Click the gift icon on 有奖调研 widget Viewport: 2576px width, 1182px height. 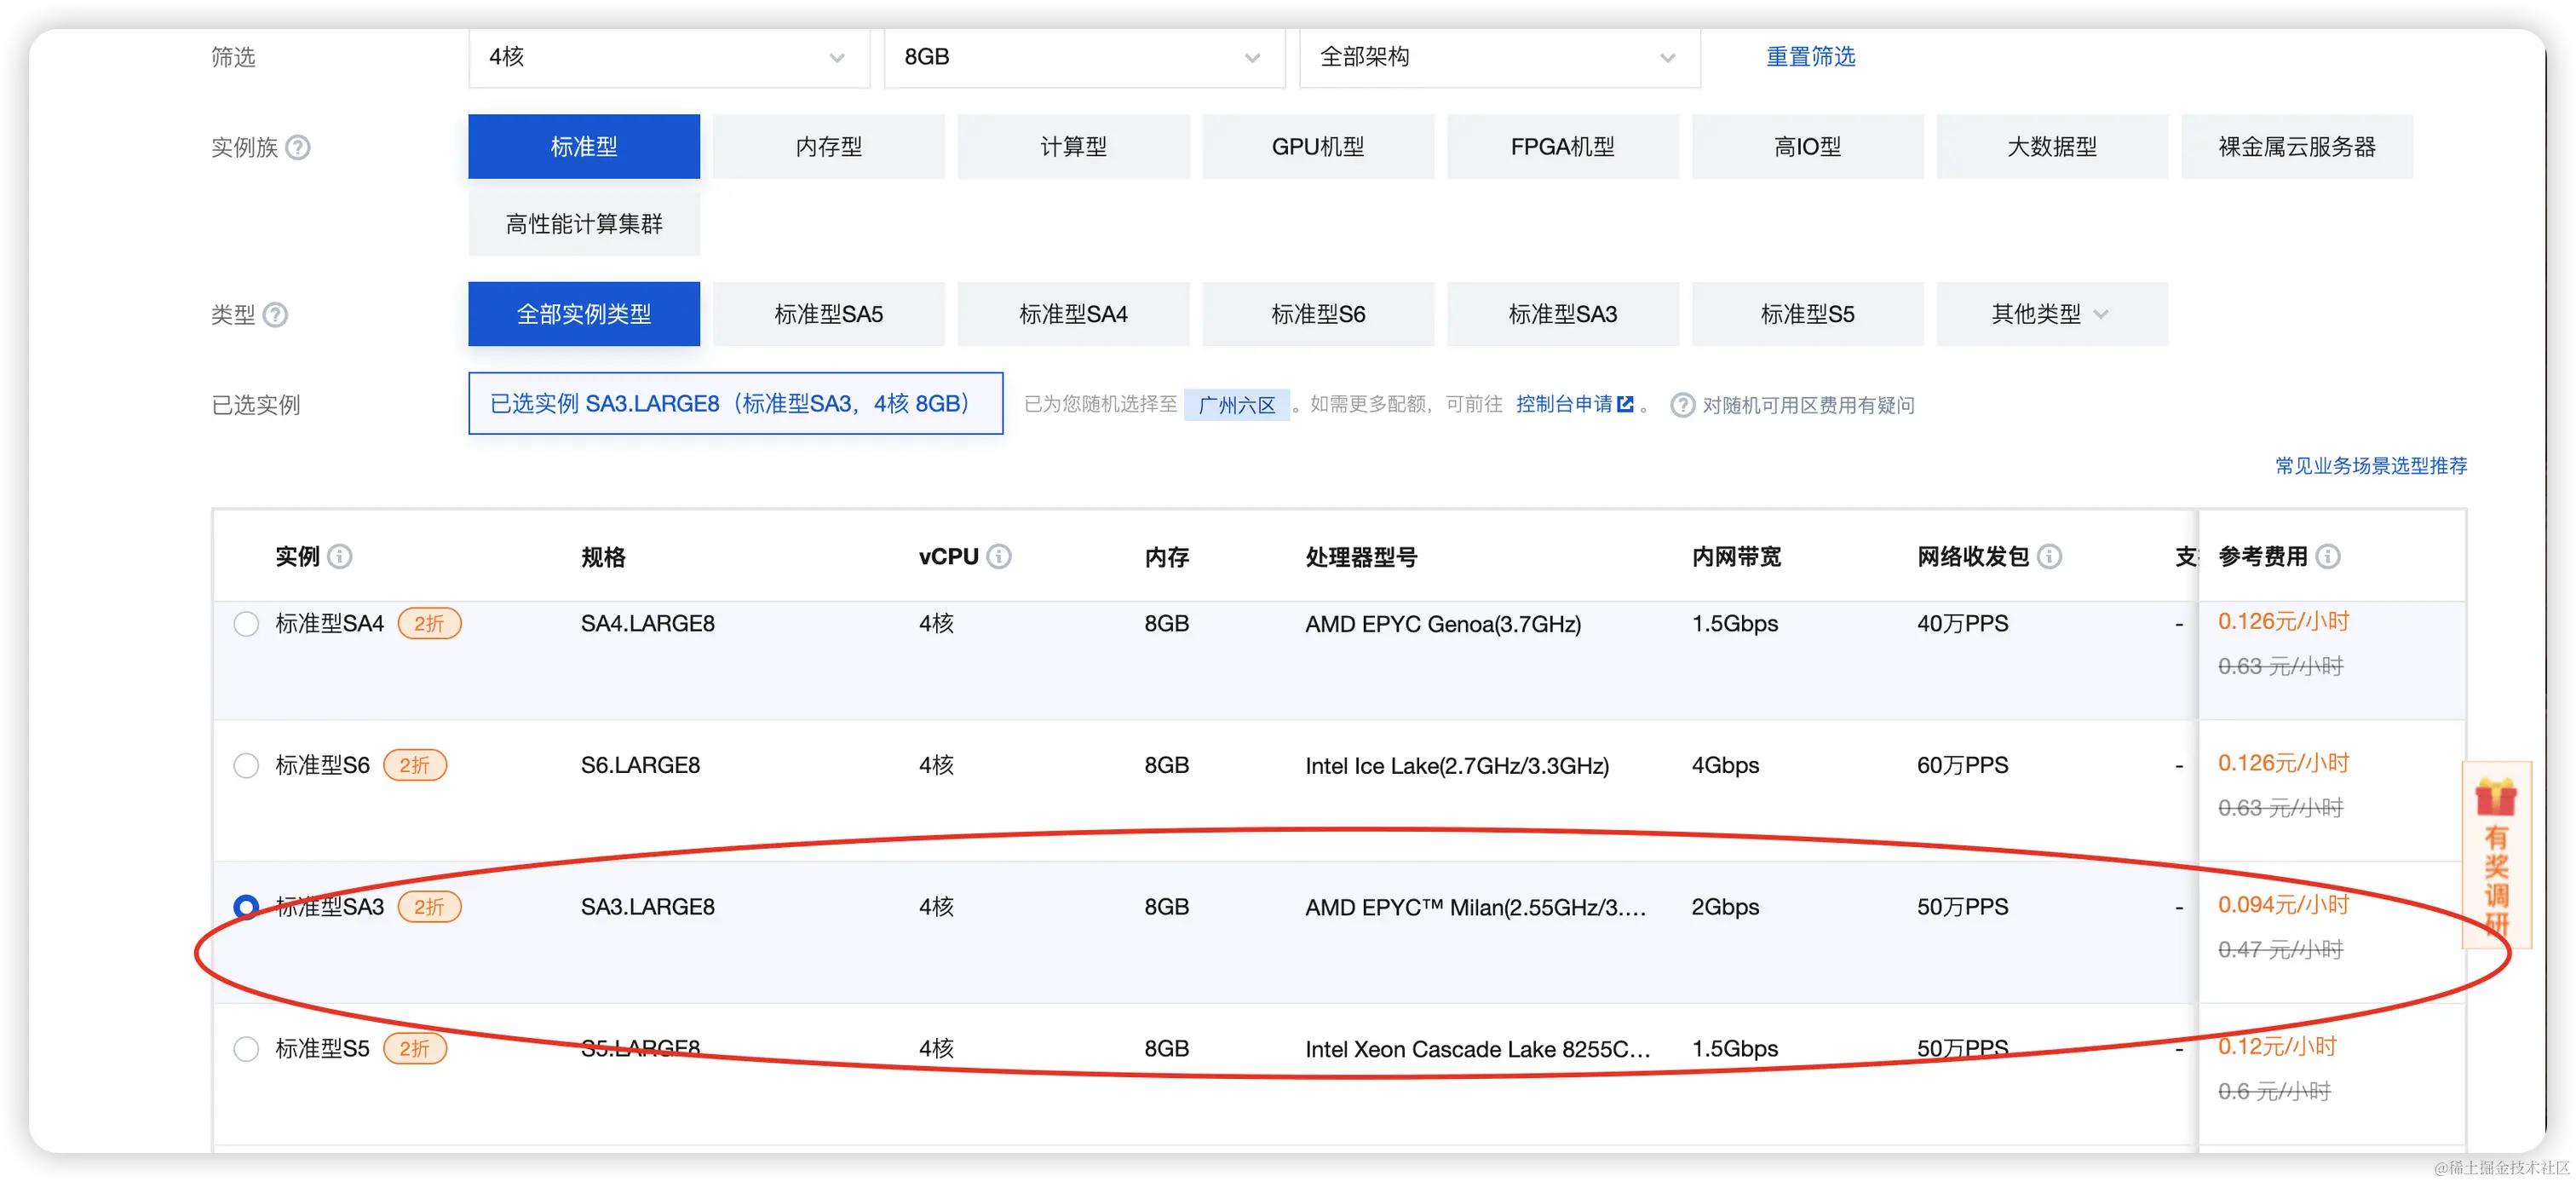pos(2495,797)
